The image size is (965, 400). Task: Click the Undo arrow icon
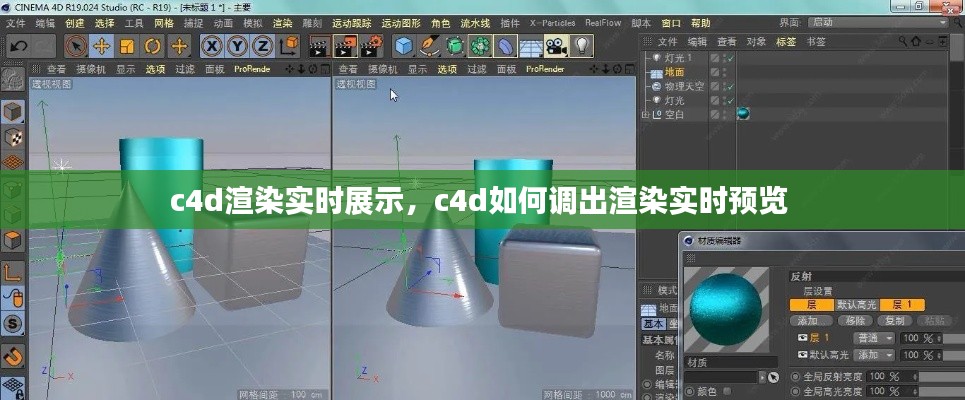click(x=18, y=46)
